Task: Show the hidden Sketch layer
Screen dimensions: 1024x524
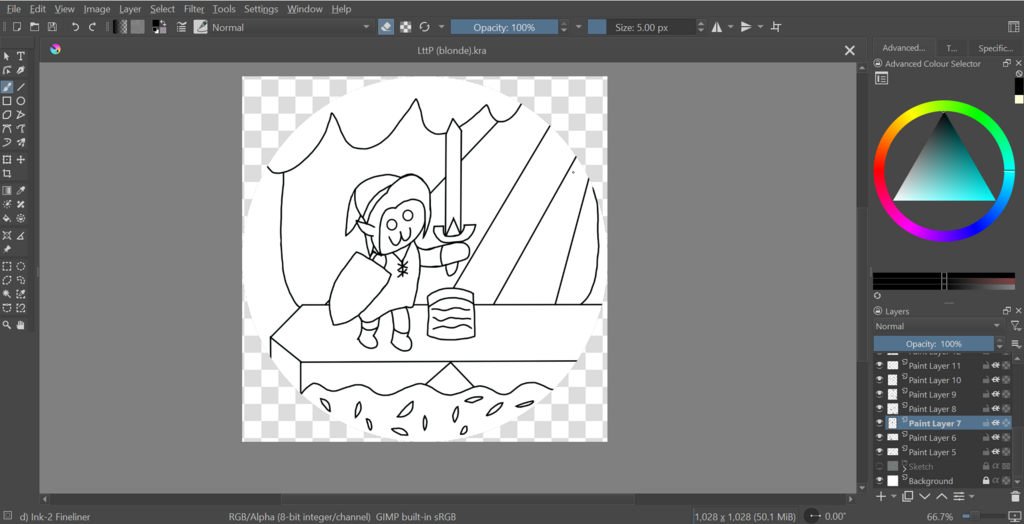Action: (880, 466)
